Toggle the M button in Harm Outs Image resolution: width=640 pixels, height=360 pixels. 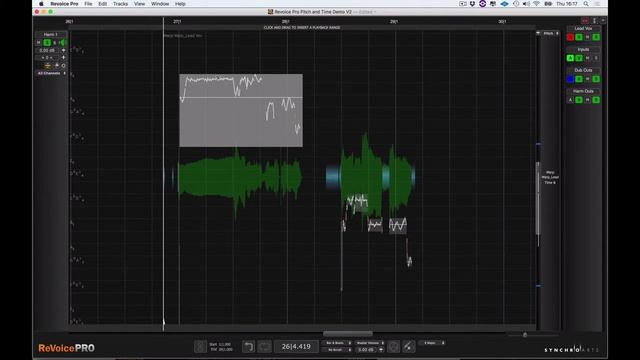(587, 100)
